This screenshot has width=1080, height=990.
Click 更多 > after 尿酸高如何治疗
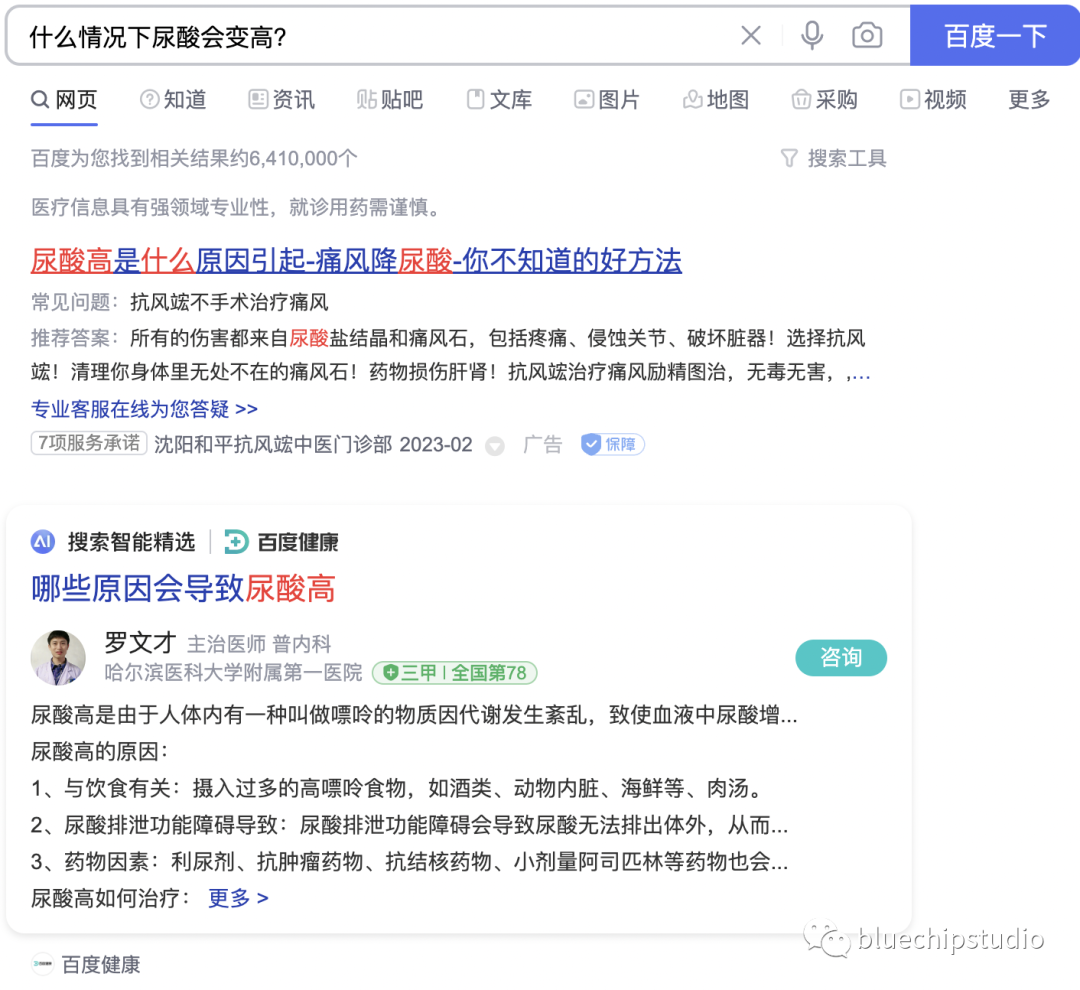[237, 898]
